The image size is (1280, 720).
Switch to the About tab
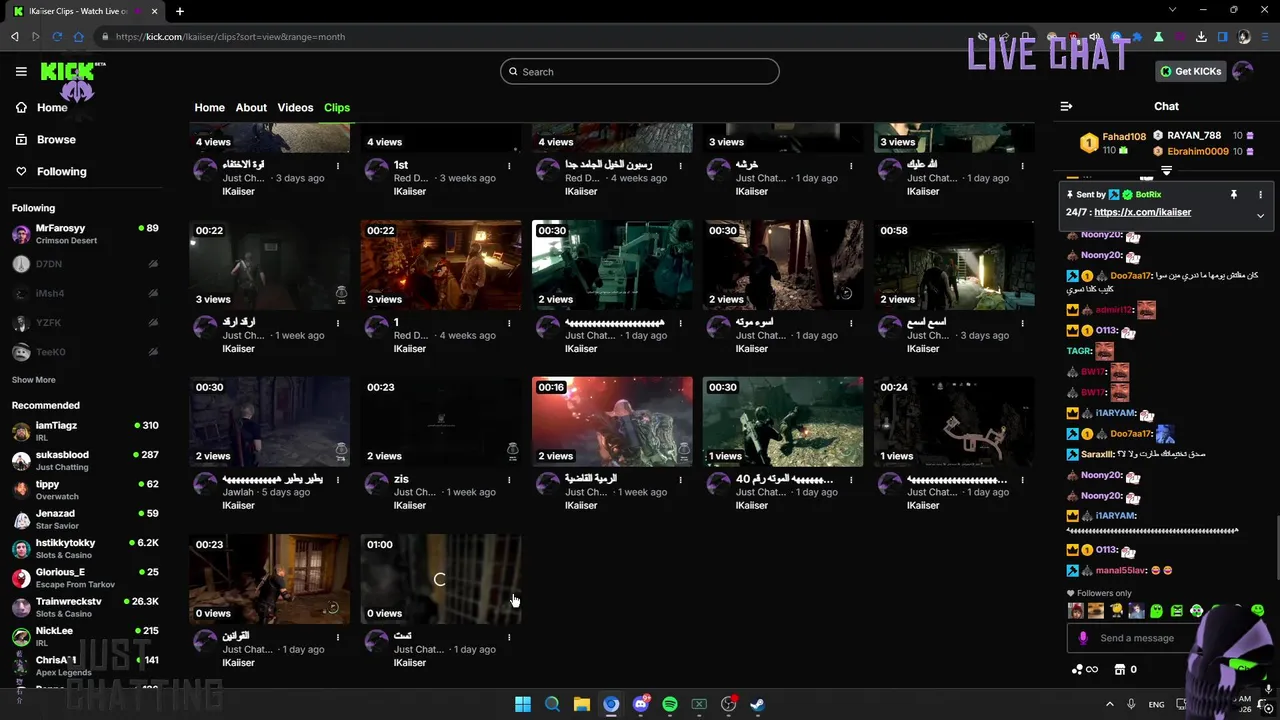pos(251,107)
